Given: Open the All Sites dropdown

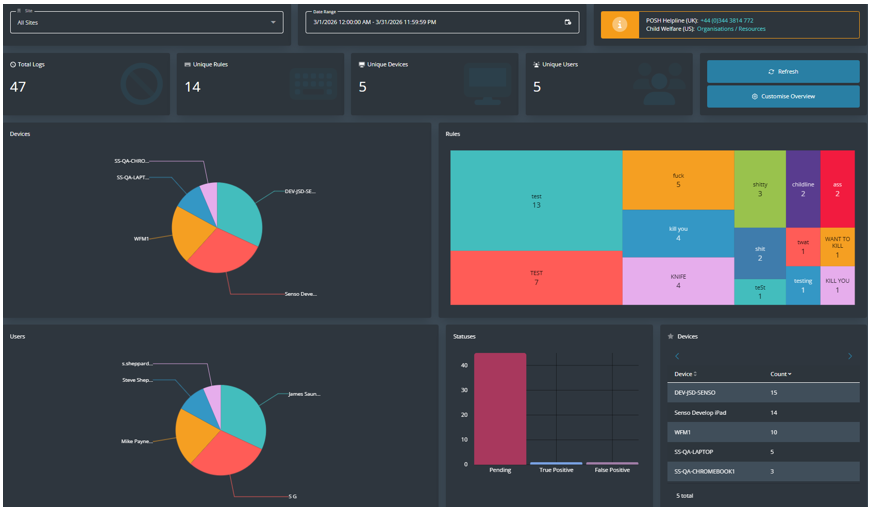Looking at the screenshot, I should coord(147,22).
